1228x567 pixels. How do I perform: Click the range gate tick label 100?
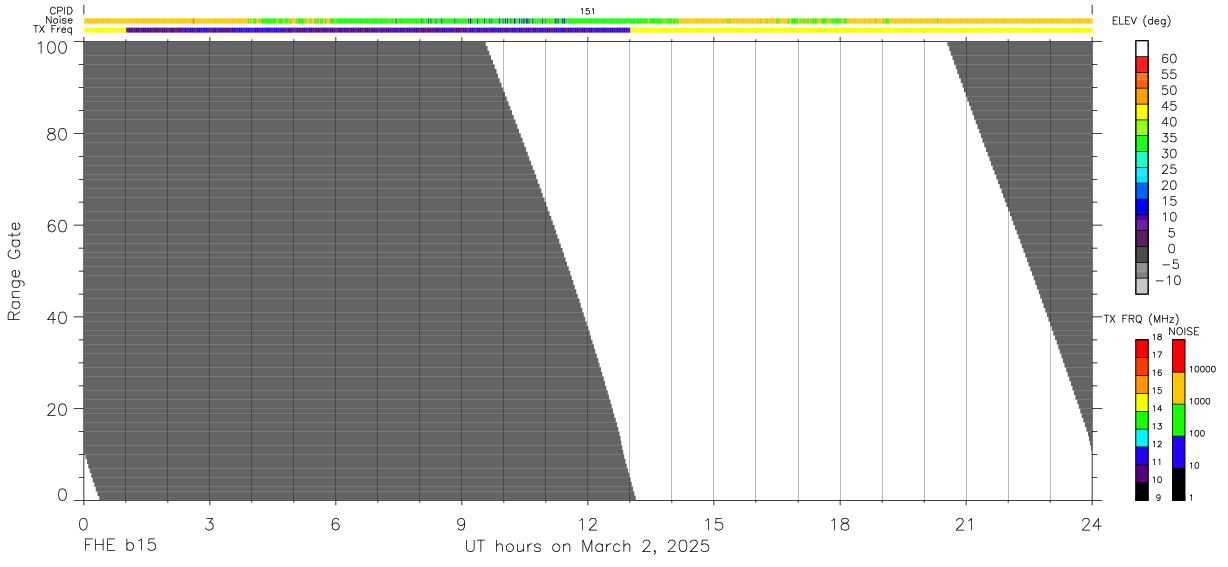[x=51, y=47]
